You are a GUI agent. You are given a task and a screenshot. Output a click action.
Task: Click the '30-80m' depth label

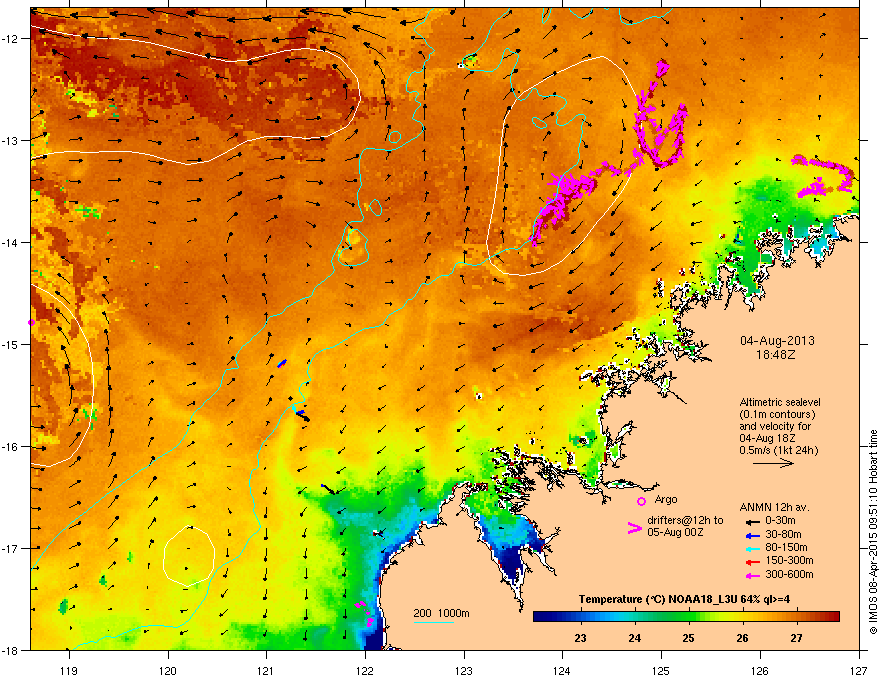(x=783, y=535)
